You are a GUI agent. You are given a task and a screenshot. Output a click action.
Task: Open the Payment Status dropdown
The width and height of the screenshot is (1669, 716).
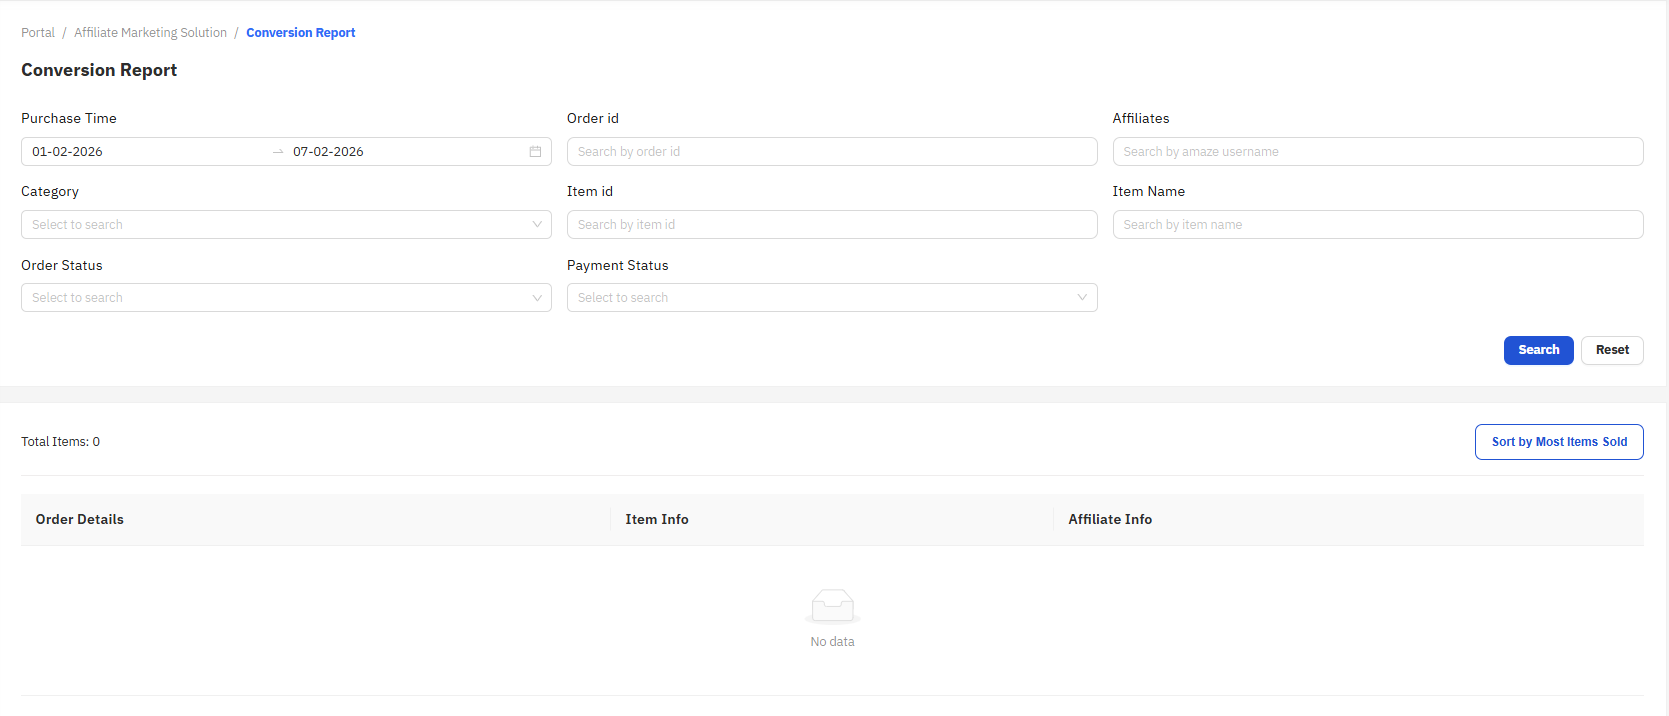click(831, 298)
